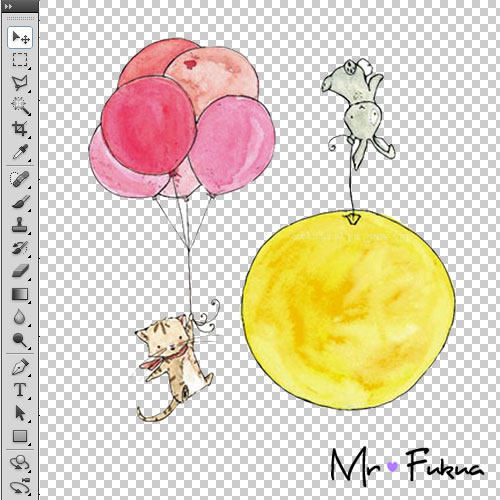Pick the Blur tool droplet icon
The width and height of the screenshot is (500, 500).
[20, 317]
